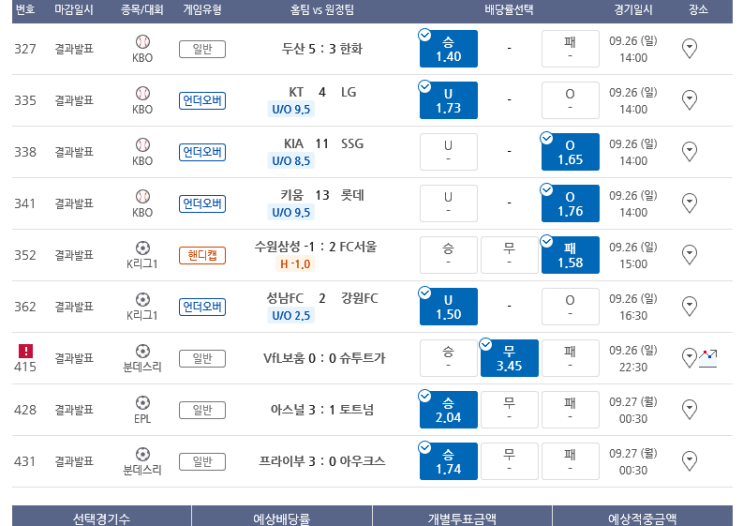
Task: Click 일반 game type tag in row 327
Action: point(202,49)
